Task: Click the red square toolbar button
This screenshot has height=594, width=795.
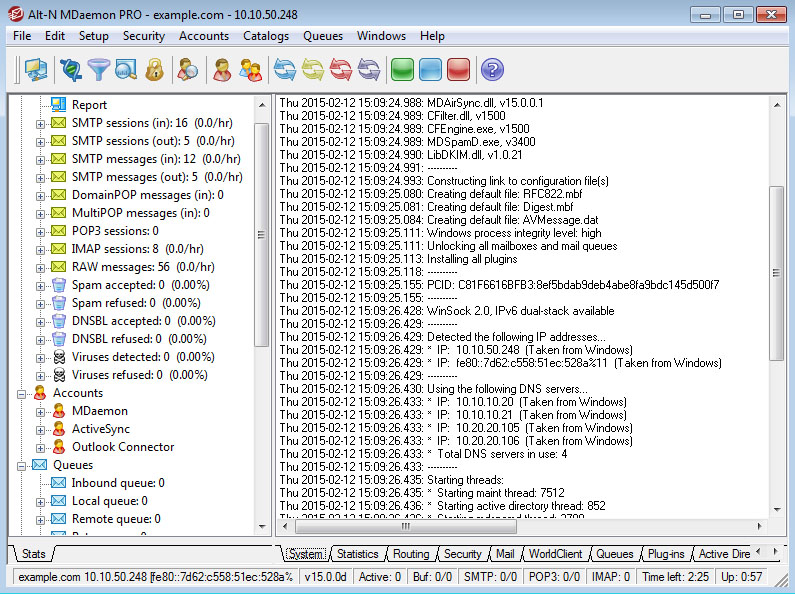Action: (458, 70)
